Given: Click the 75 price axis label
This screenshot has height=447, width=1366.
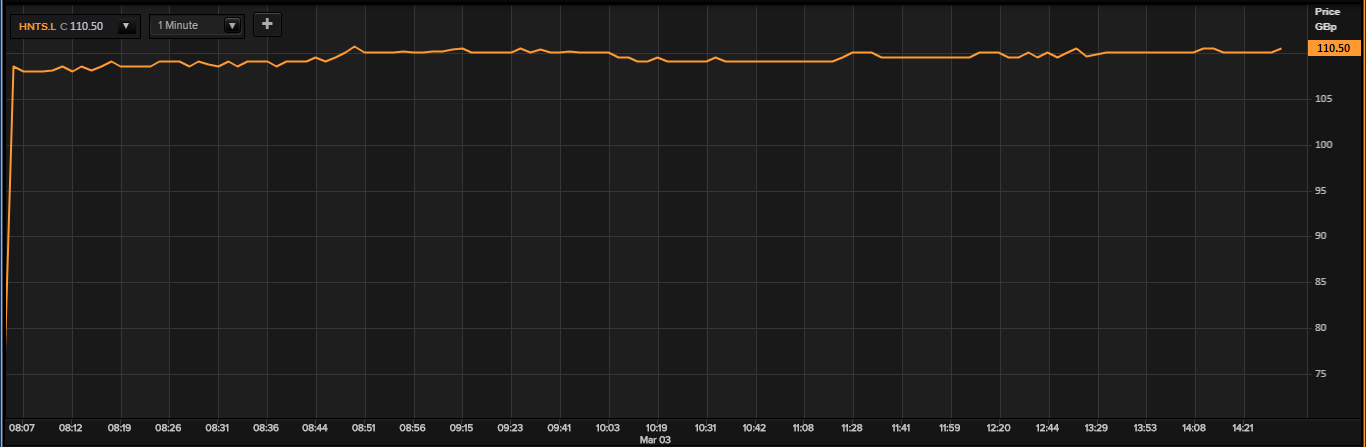Looking at the screenshot, I should point(1320,374).
